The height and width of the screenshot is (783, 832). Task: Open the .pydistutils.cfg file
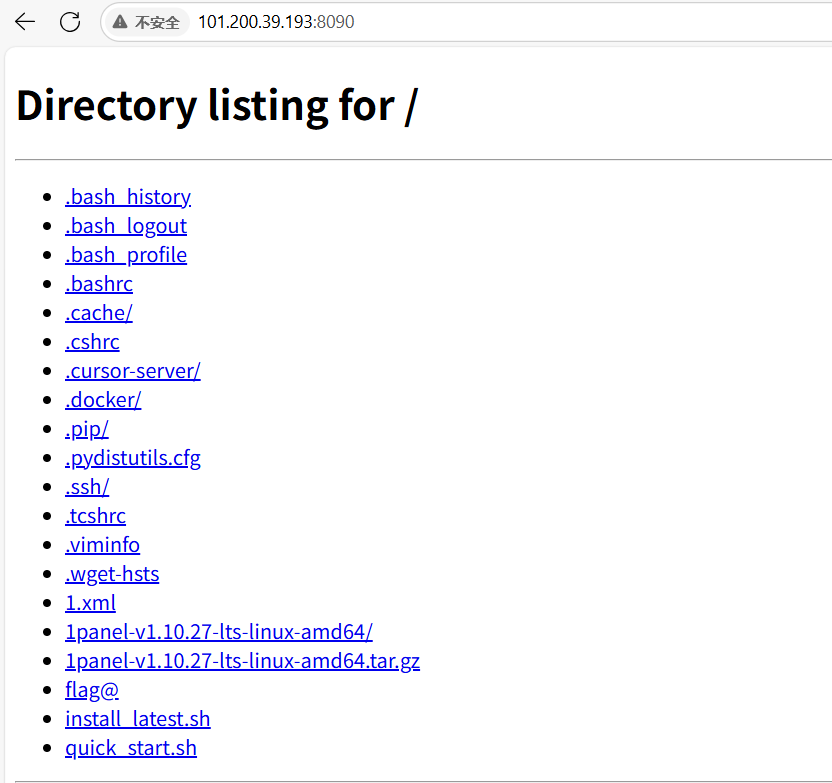click(x=133, y=458)
